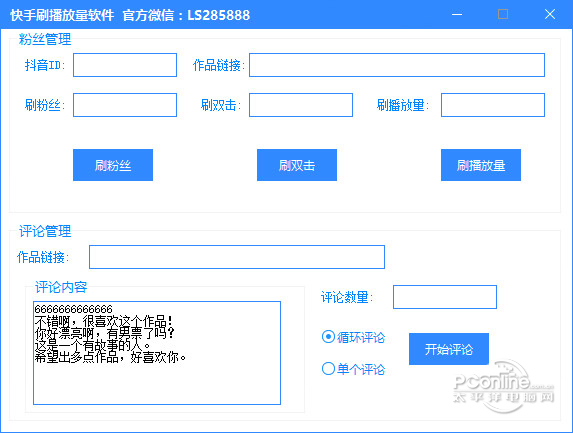The height and width of the screenshot is (433, 573).
Task: Click the blue 刷双击 button
Action: [x=297, y=165]
